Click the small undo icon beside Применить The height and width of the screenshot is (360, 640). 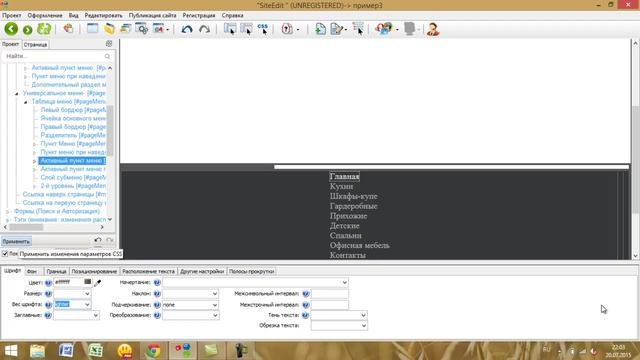98,240
